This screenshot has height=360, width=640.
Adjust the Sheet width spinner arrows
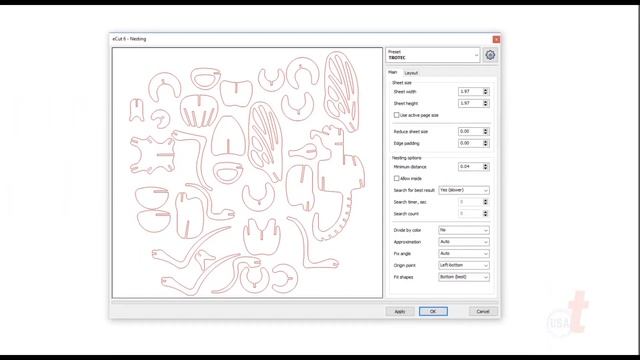[x=486, y=91]
